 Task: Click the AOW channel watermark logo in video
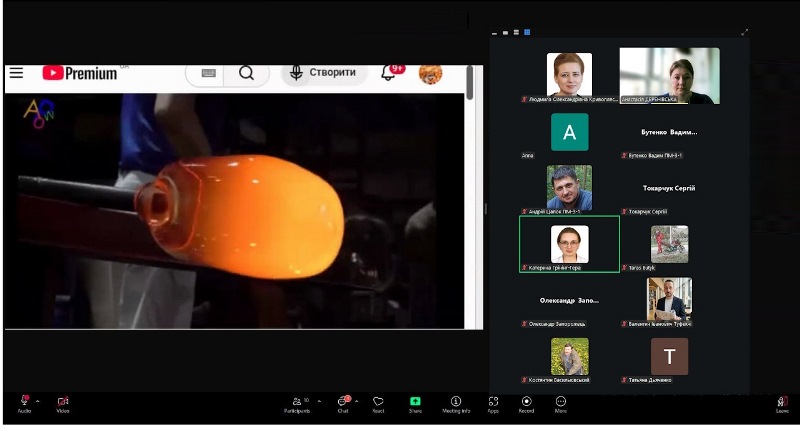[39, 113]
